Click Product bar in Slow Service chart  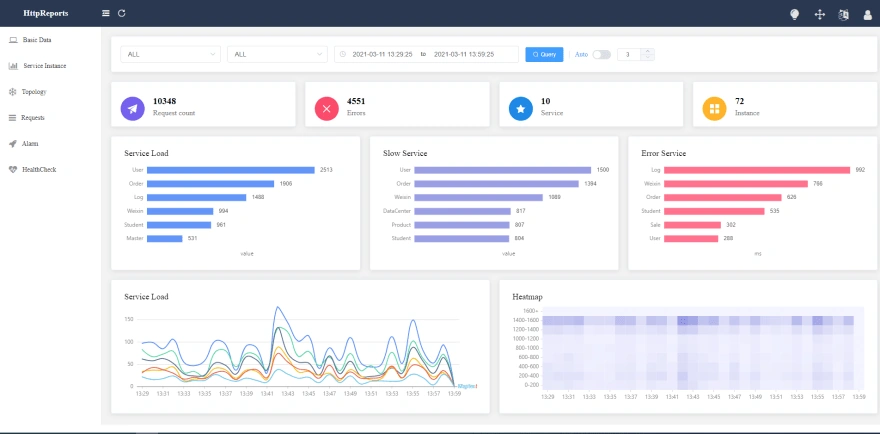point(462,225)
